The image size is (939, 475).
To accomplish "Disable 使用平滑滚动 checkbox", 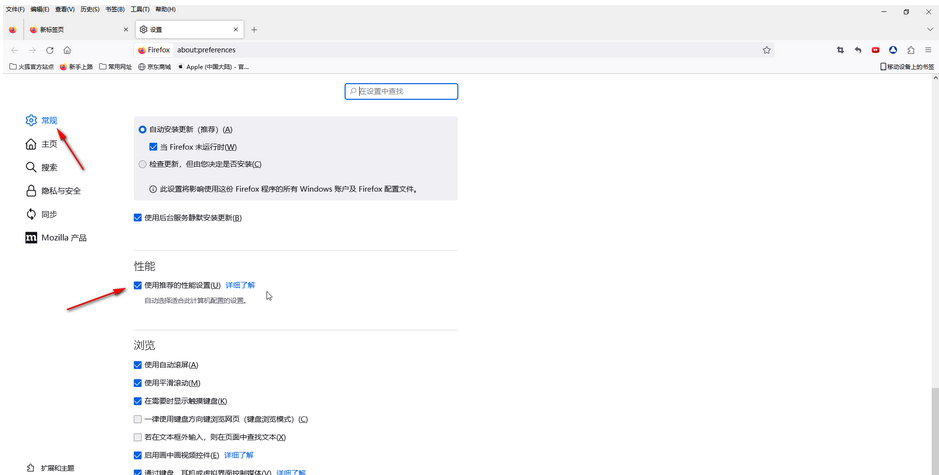I will [x=138, y=383].
